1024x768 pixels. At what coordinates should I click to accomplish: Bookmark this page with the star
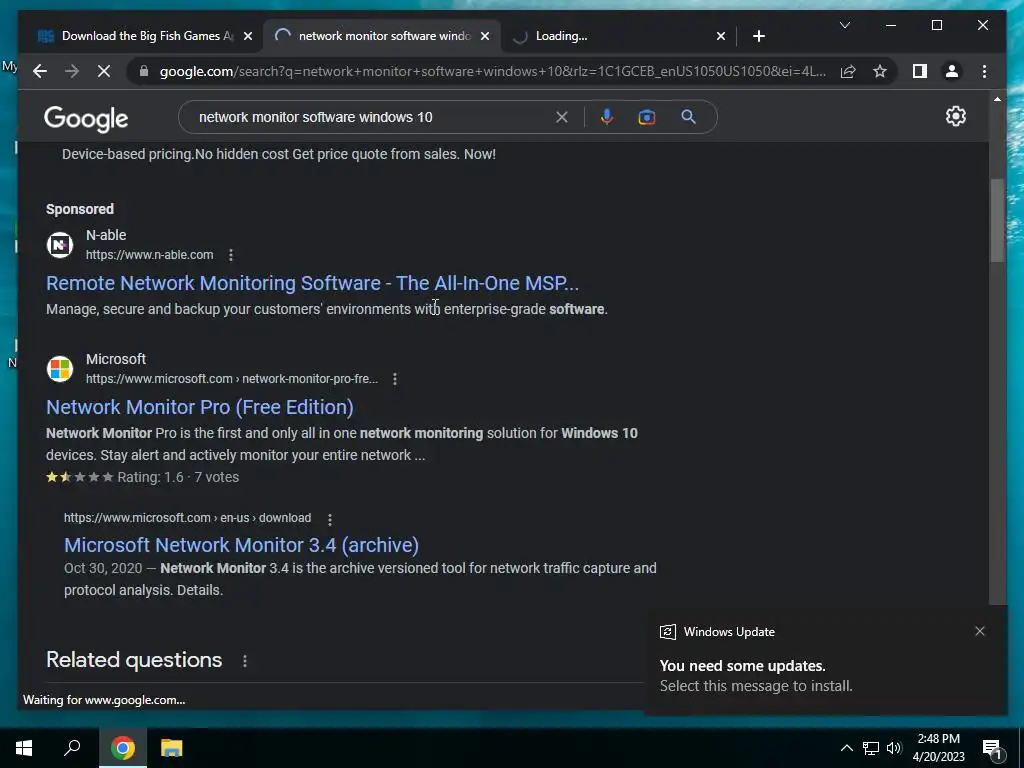click(x=880, y=71)
